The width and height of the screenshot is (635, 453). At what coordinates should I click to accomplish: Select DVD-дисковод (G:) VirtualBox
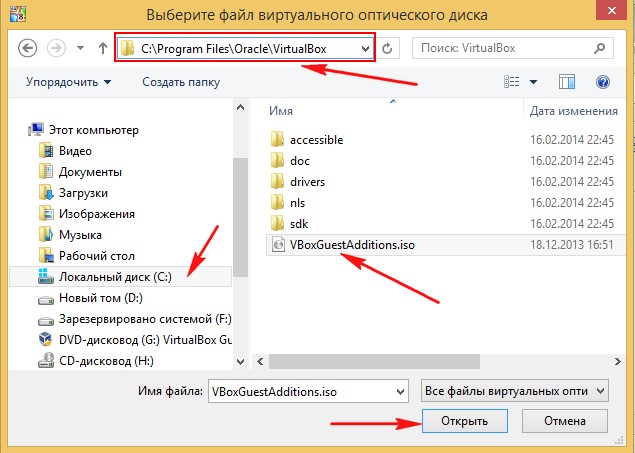(135, 340)
